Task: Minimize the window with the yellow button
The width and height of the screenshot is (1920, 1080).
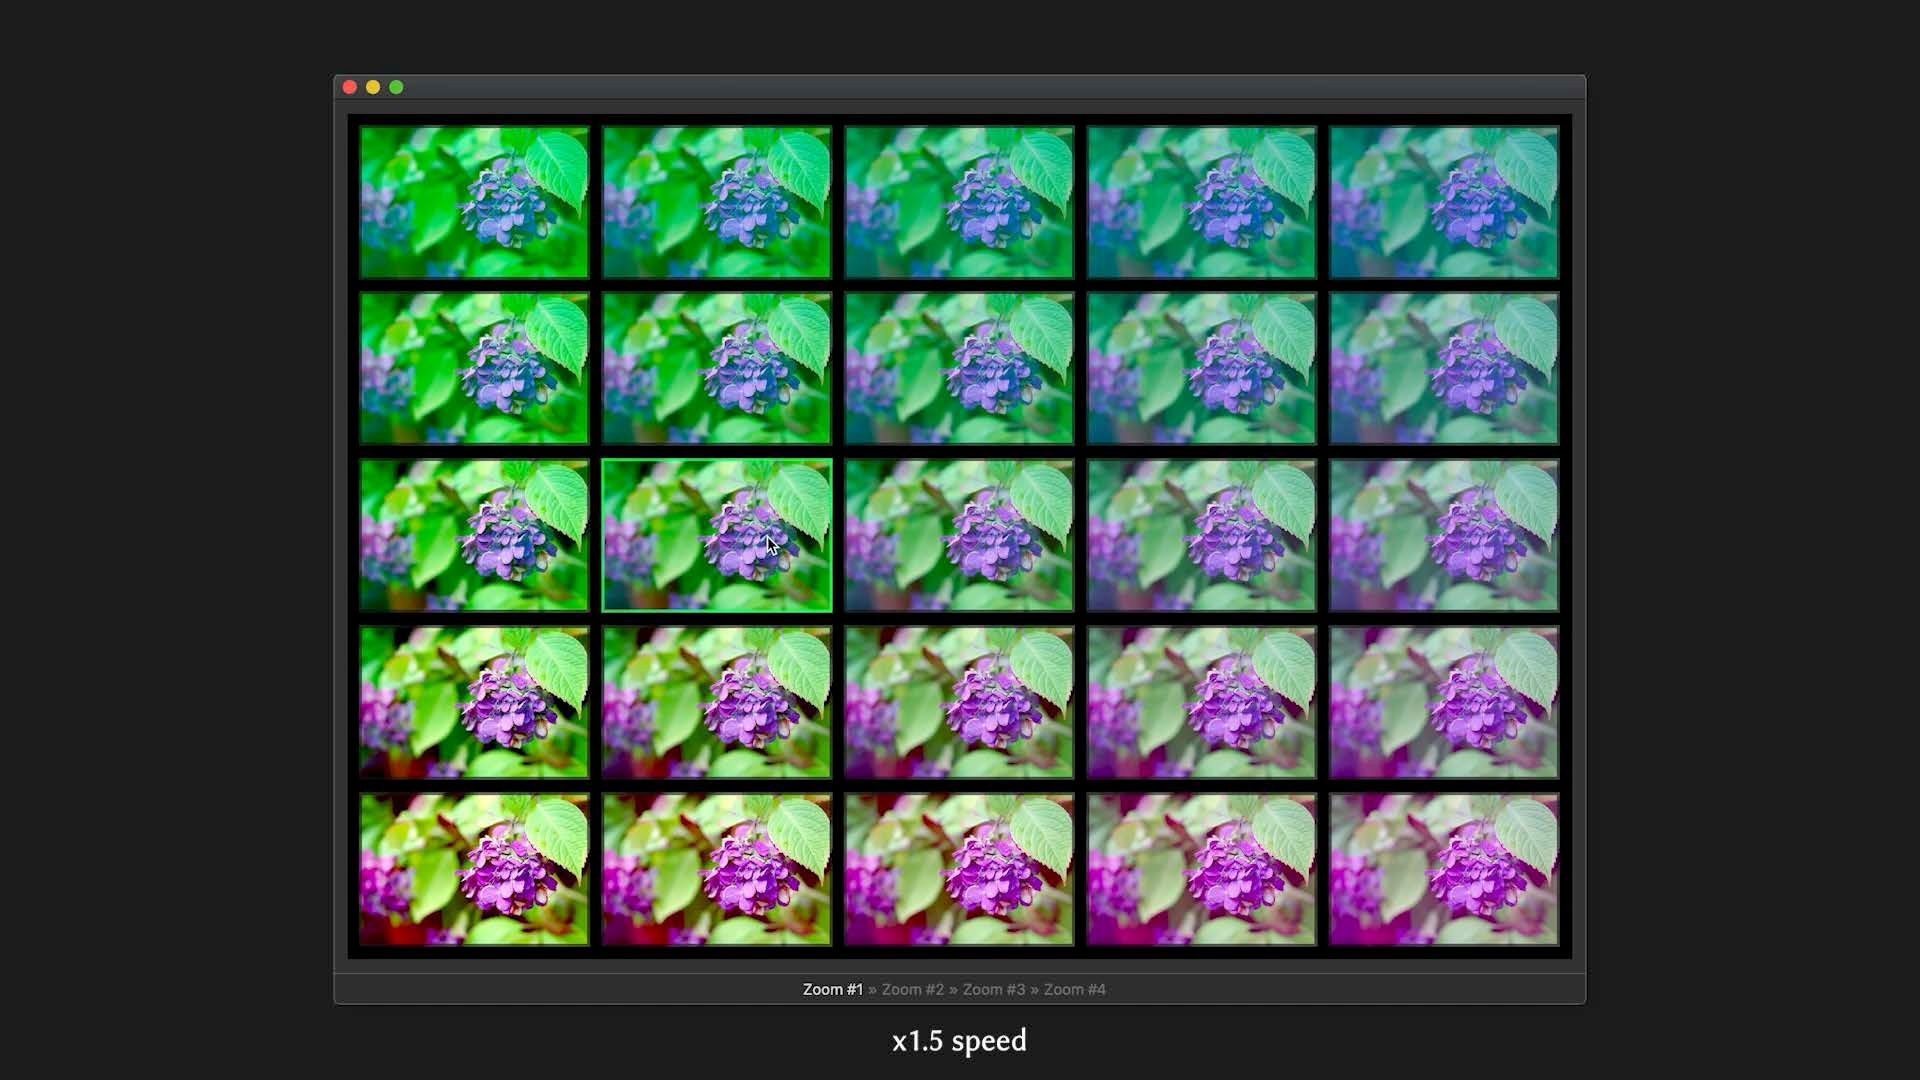Action: (373, 87)
